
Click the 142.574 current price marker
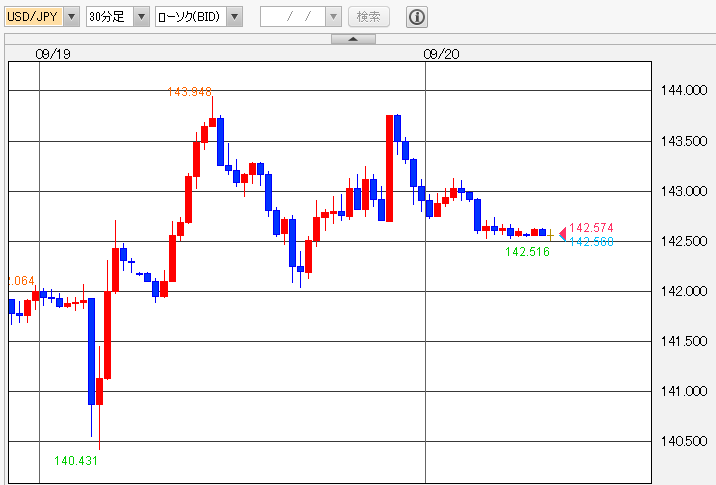(x=591, y=227)
